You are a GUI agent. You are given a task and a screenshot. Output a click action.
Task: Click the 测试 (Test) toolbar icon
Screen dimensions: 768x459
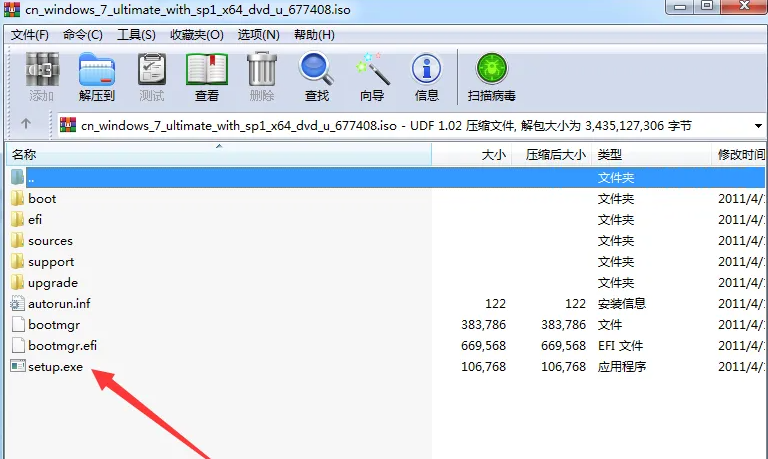tap(152, 70)
